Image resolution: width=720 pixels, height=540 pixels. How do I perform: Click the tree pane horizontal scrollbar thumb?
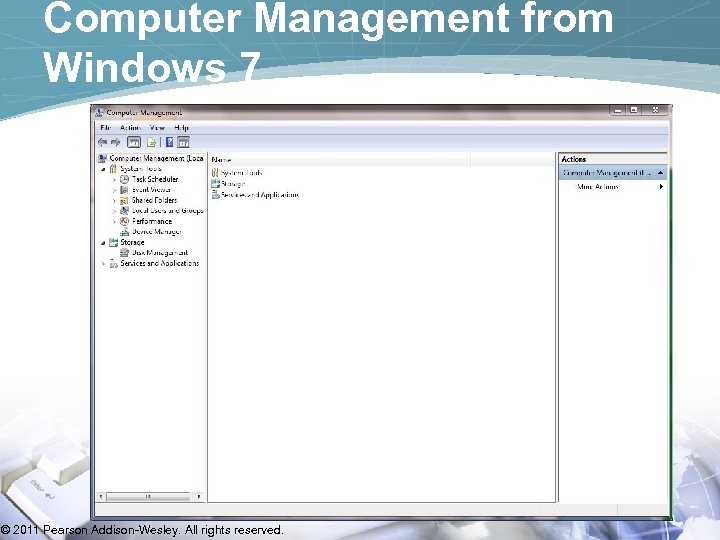pos(148,496)
